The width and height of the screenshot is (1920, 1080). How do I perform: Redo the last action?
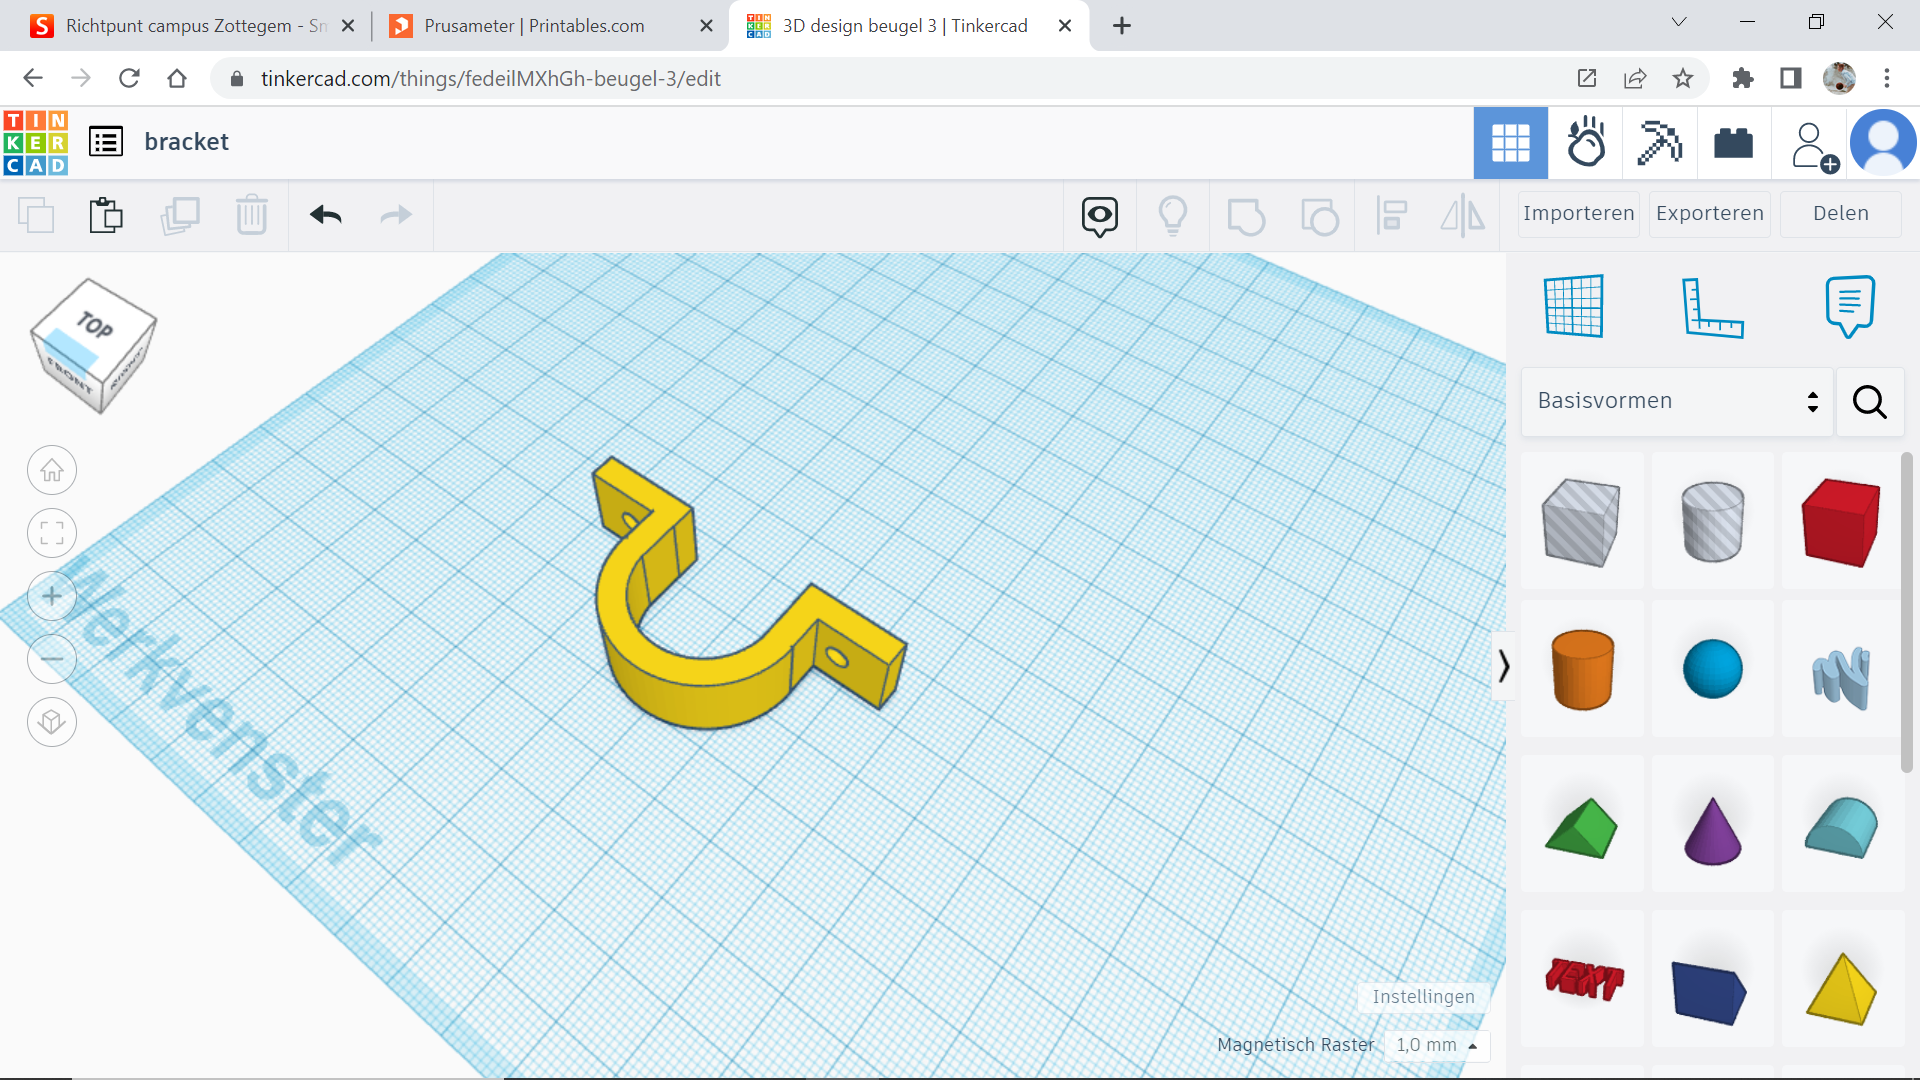tap(395, 215)
